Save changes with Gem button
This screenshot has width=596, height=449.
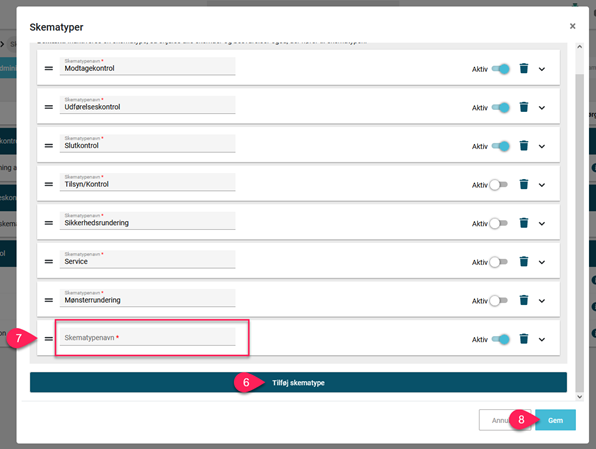(555, 420)
